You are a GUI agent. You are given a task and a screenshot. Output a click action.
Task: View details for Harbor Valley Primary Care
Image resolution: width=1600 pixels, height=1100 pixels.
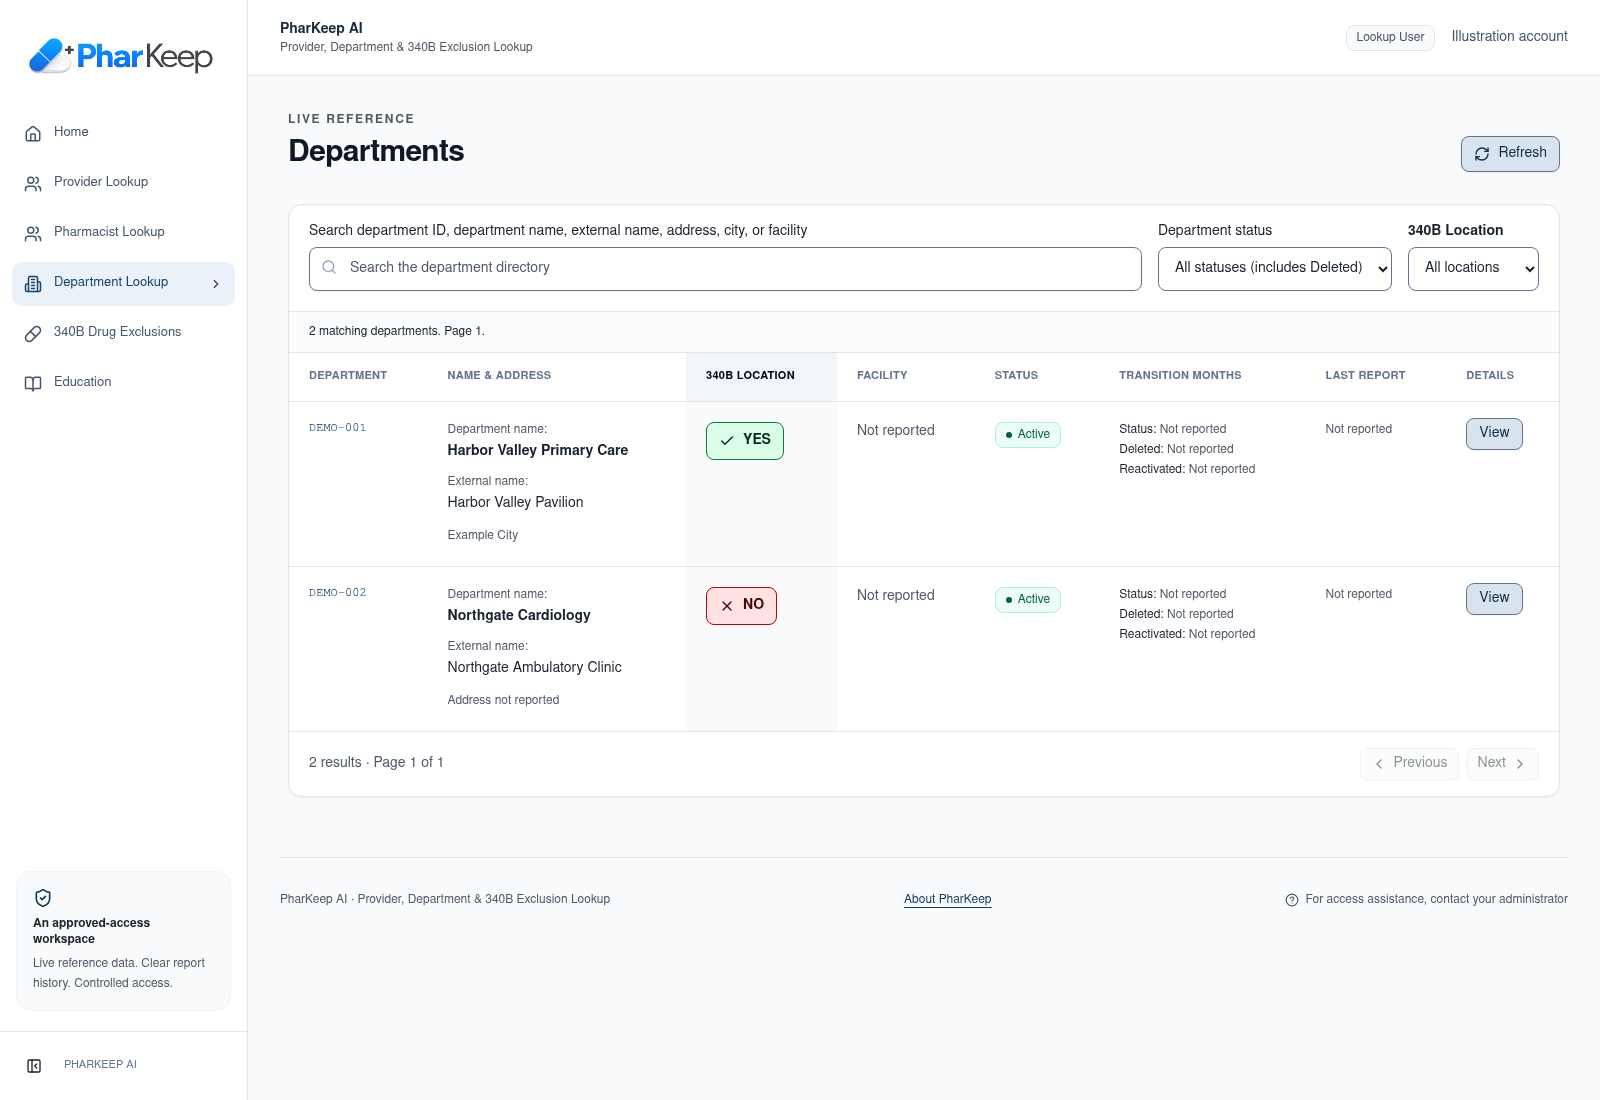click(x=1494, y=434)
